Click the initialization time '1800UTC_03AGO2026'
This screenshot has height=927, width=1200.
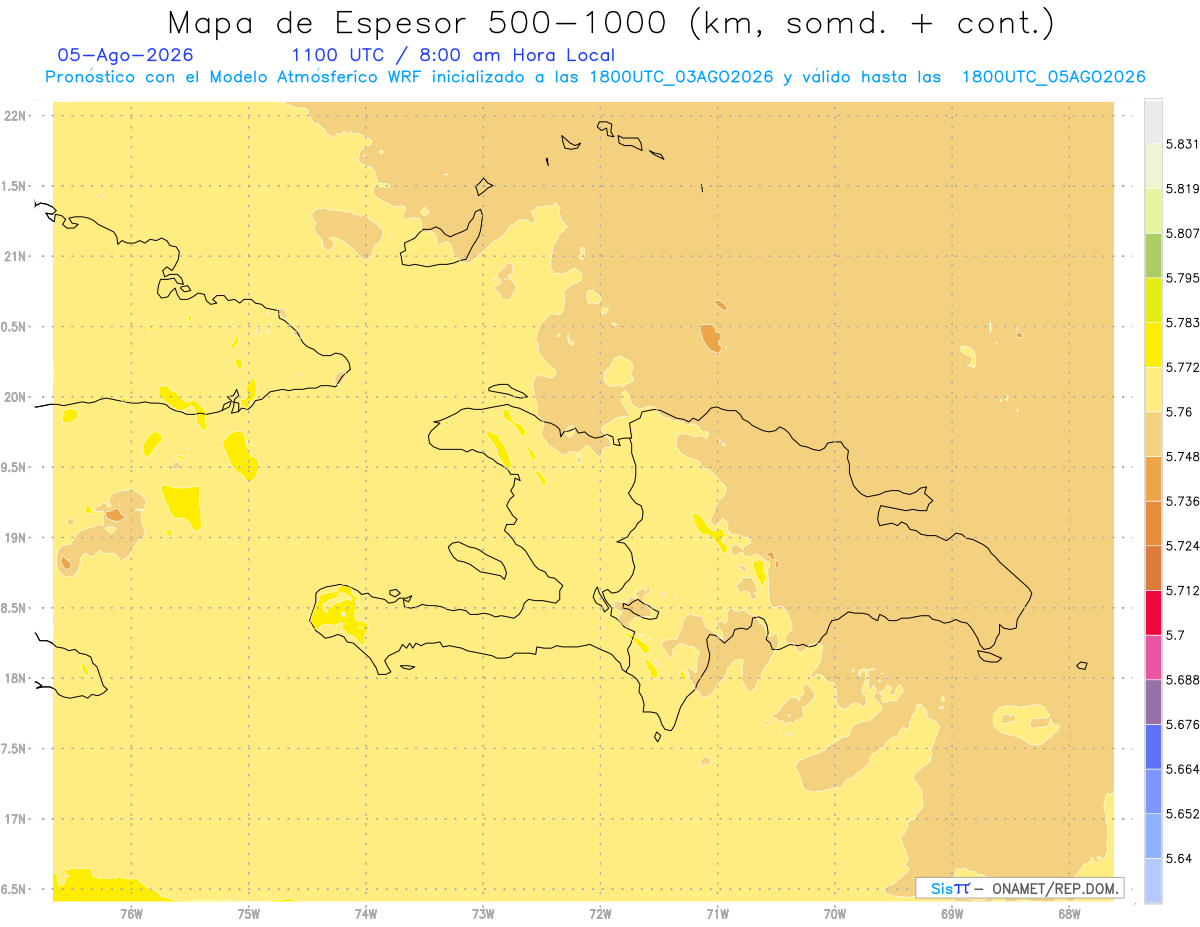(x=682, y=78)
